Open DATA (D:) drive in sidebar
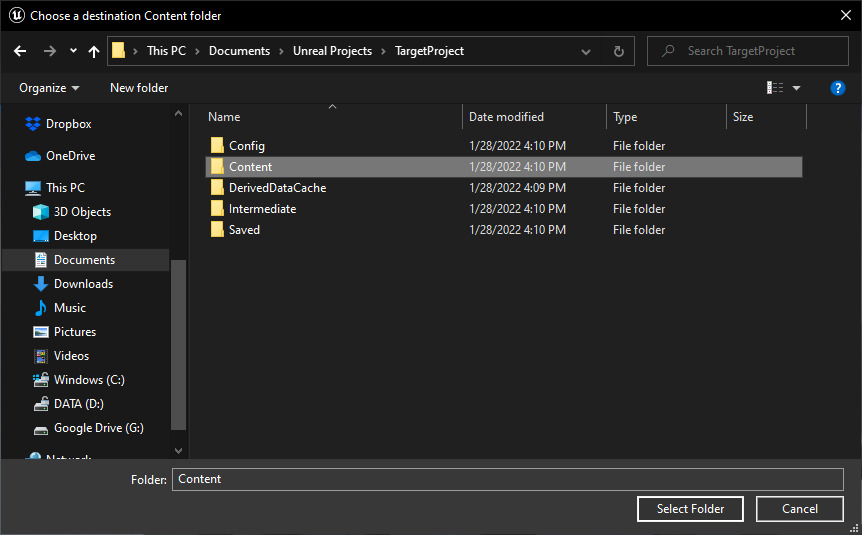 [x=79, y=404]
